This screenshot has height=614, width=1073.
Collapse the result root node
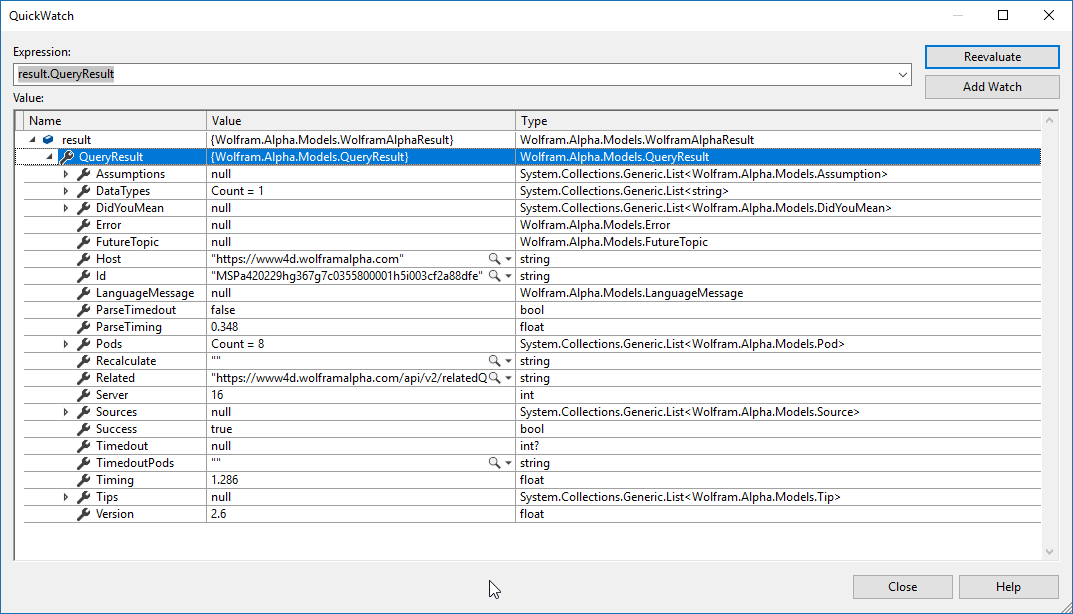pos(32,140)
